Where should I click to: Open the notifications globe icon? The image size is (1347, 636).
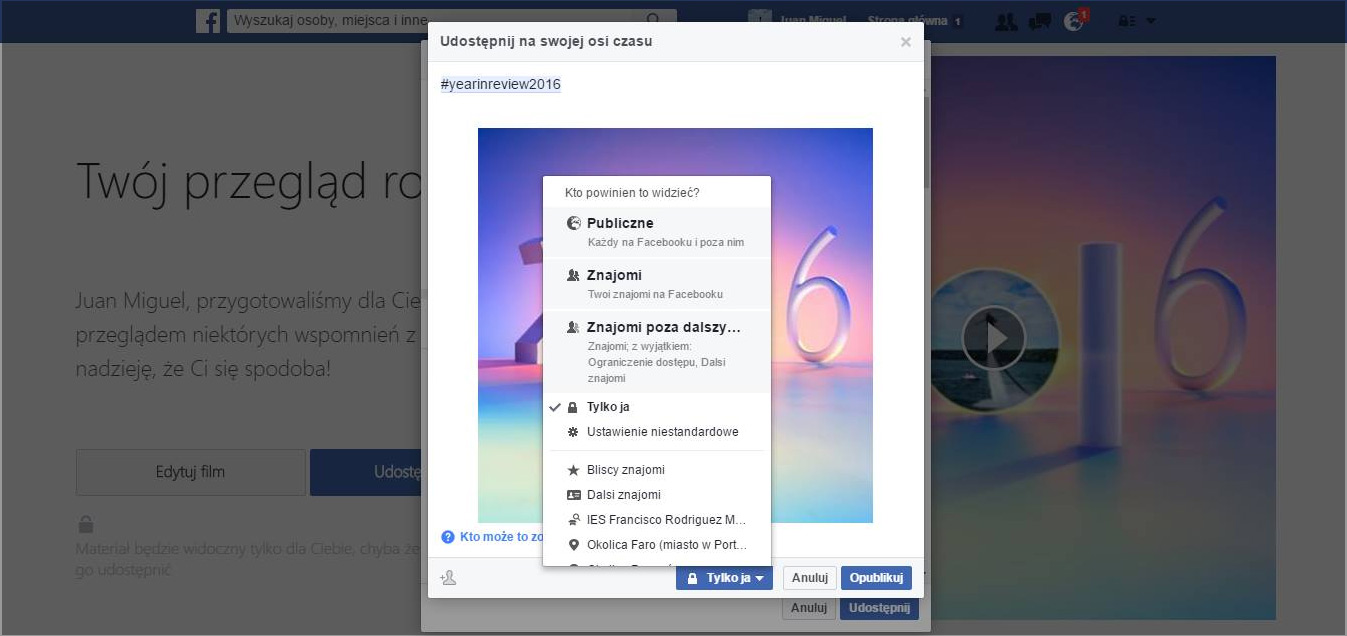1074,21
